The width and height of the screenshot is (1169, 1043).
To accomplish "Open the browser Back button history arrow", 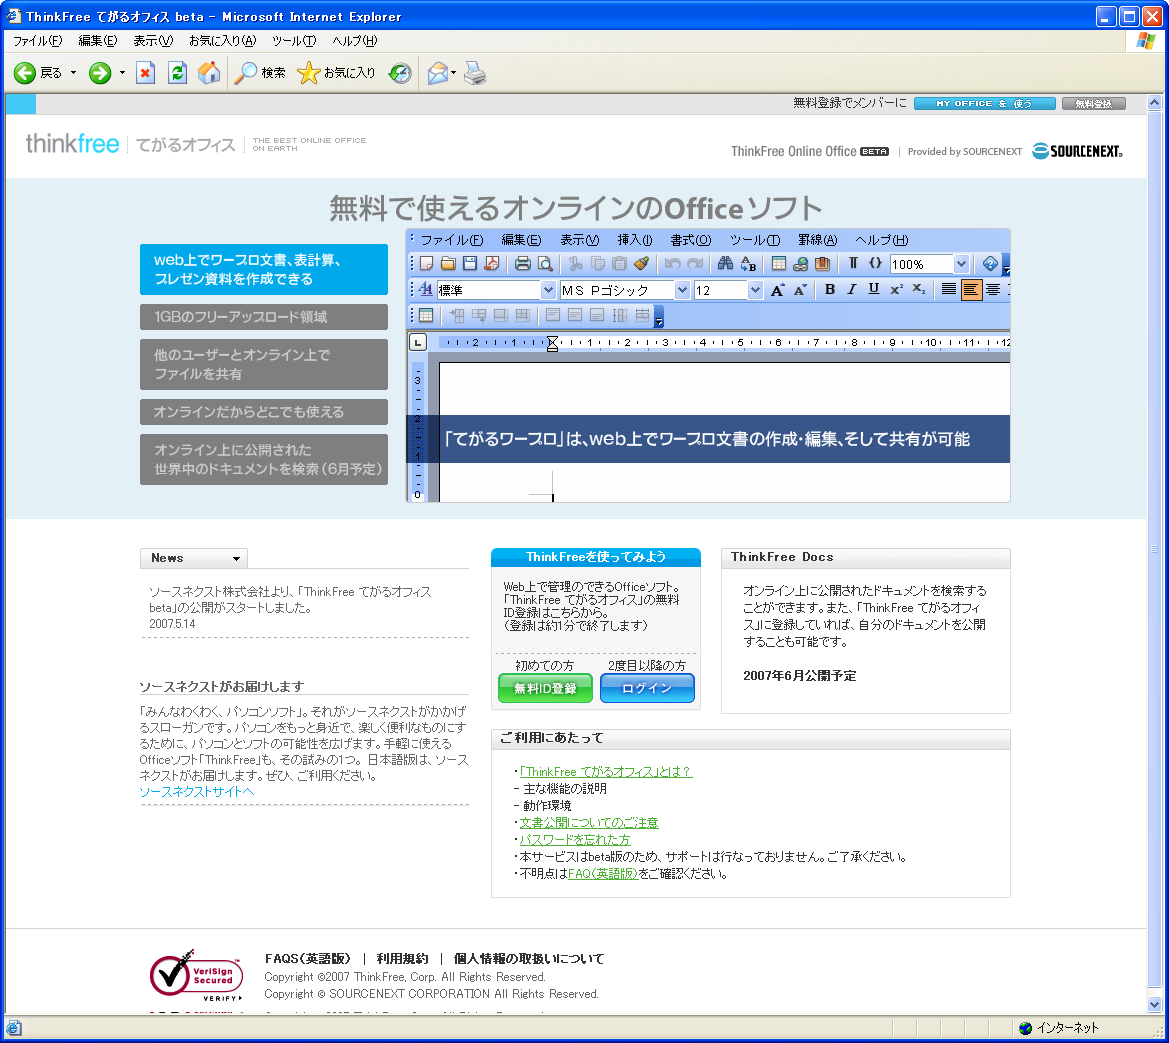I will pos(73,72).
